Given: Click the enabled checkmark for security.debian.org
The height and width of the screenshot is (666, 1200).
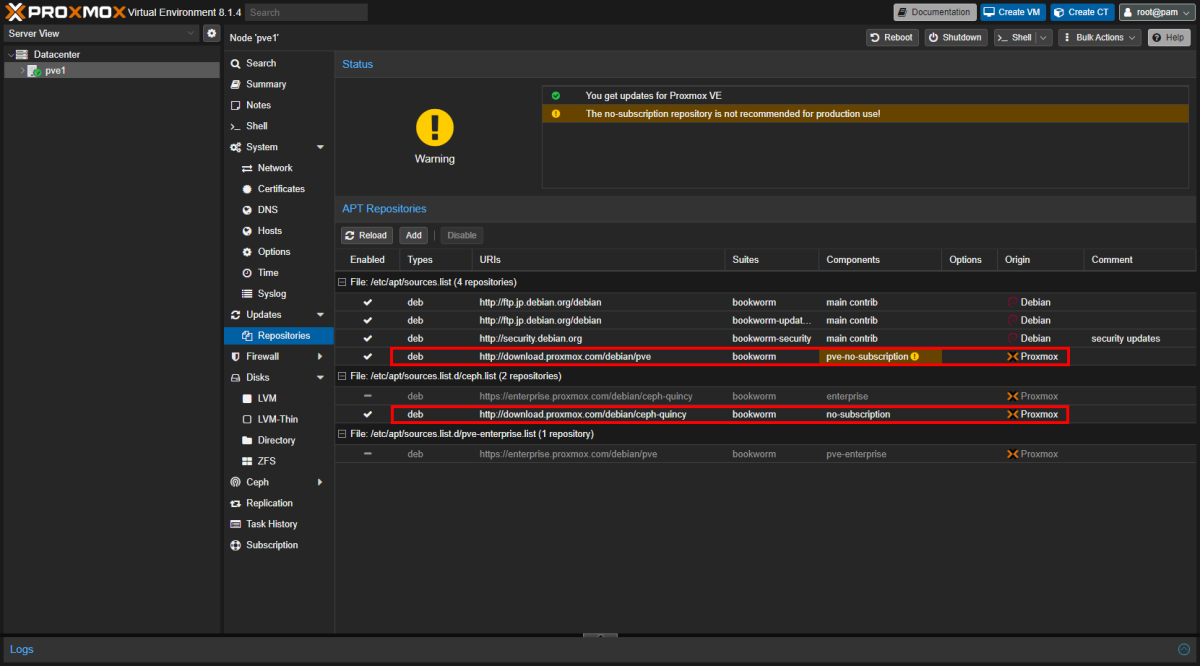Looking at the screenshot, I should pos(367,339).
